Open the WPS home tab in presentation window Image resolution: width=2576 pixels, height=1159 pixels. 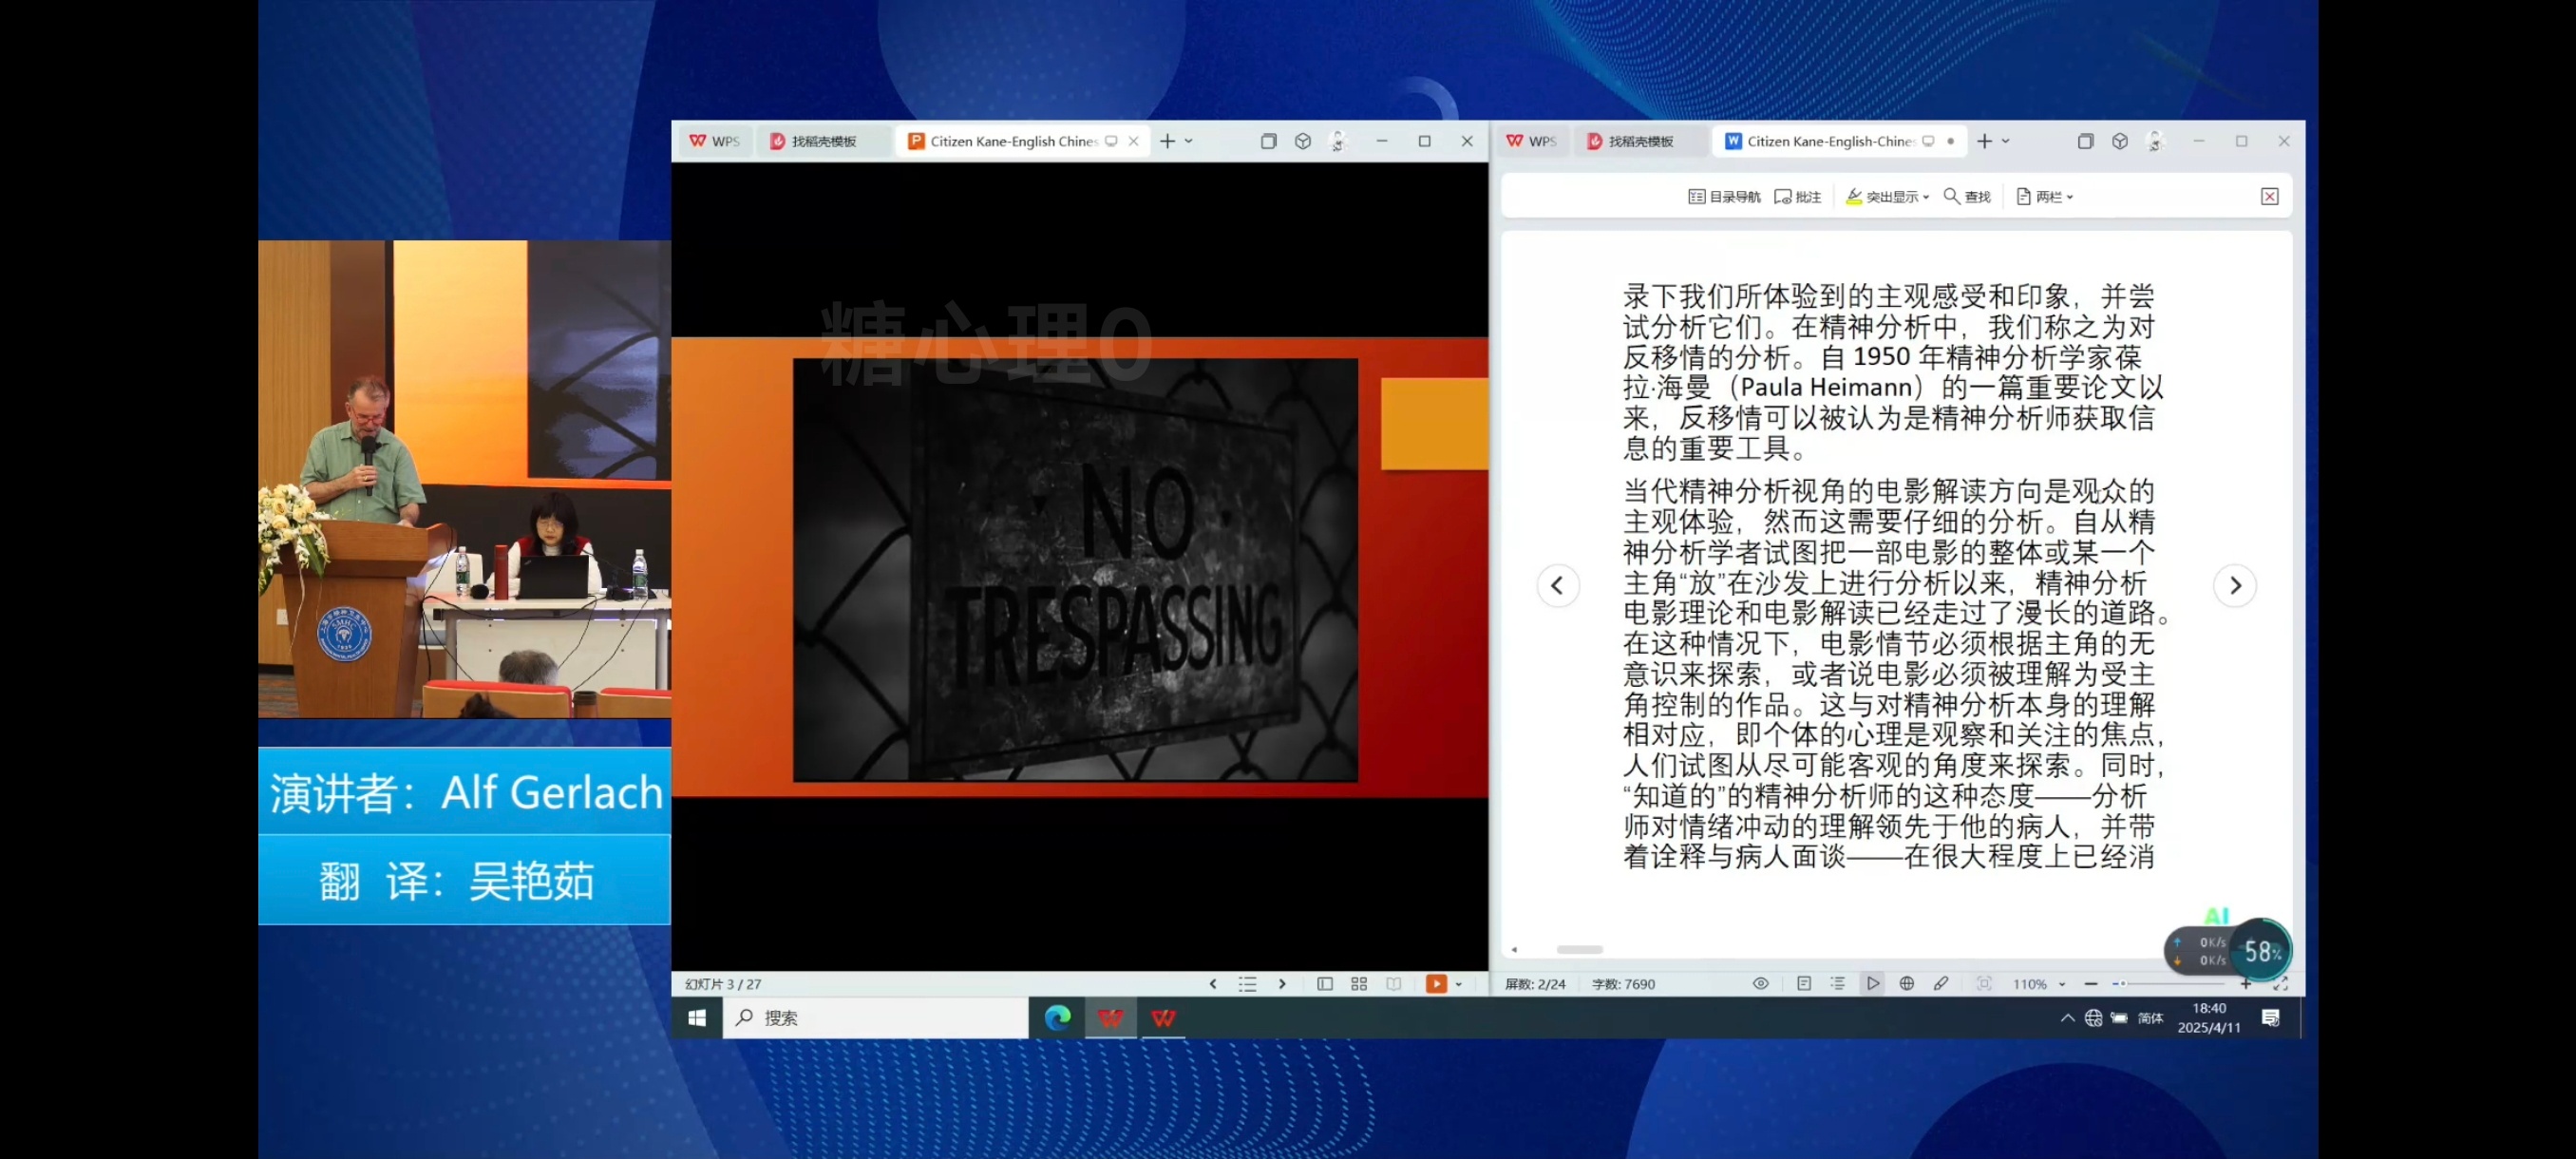click(714, 141)
